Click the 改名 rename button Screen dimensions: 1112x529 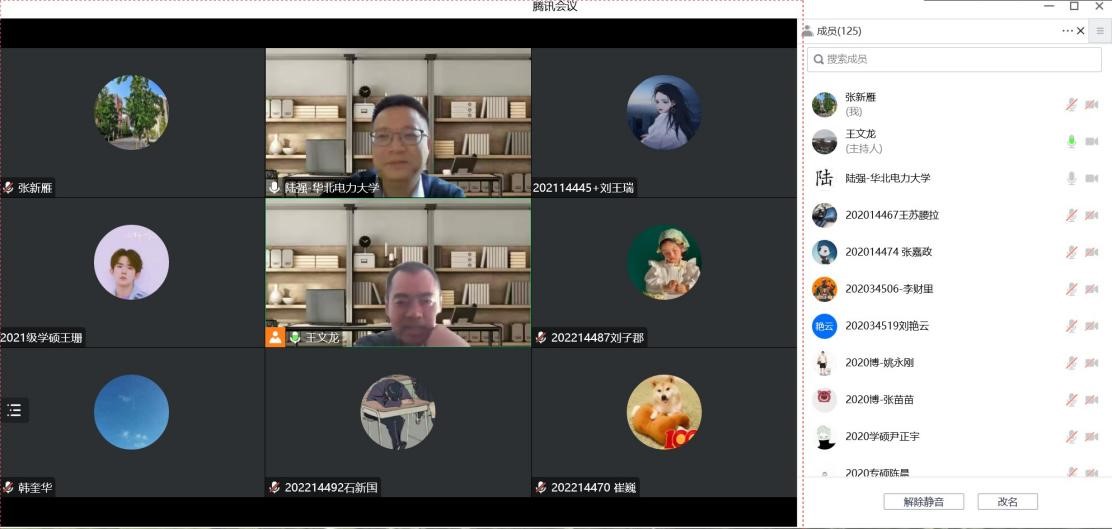pyautogui.click(x=1007, y=501)
